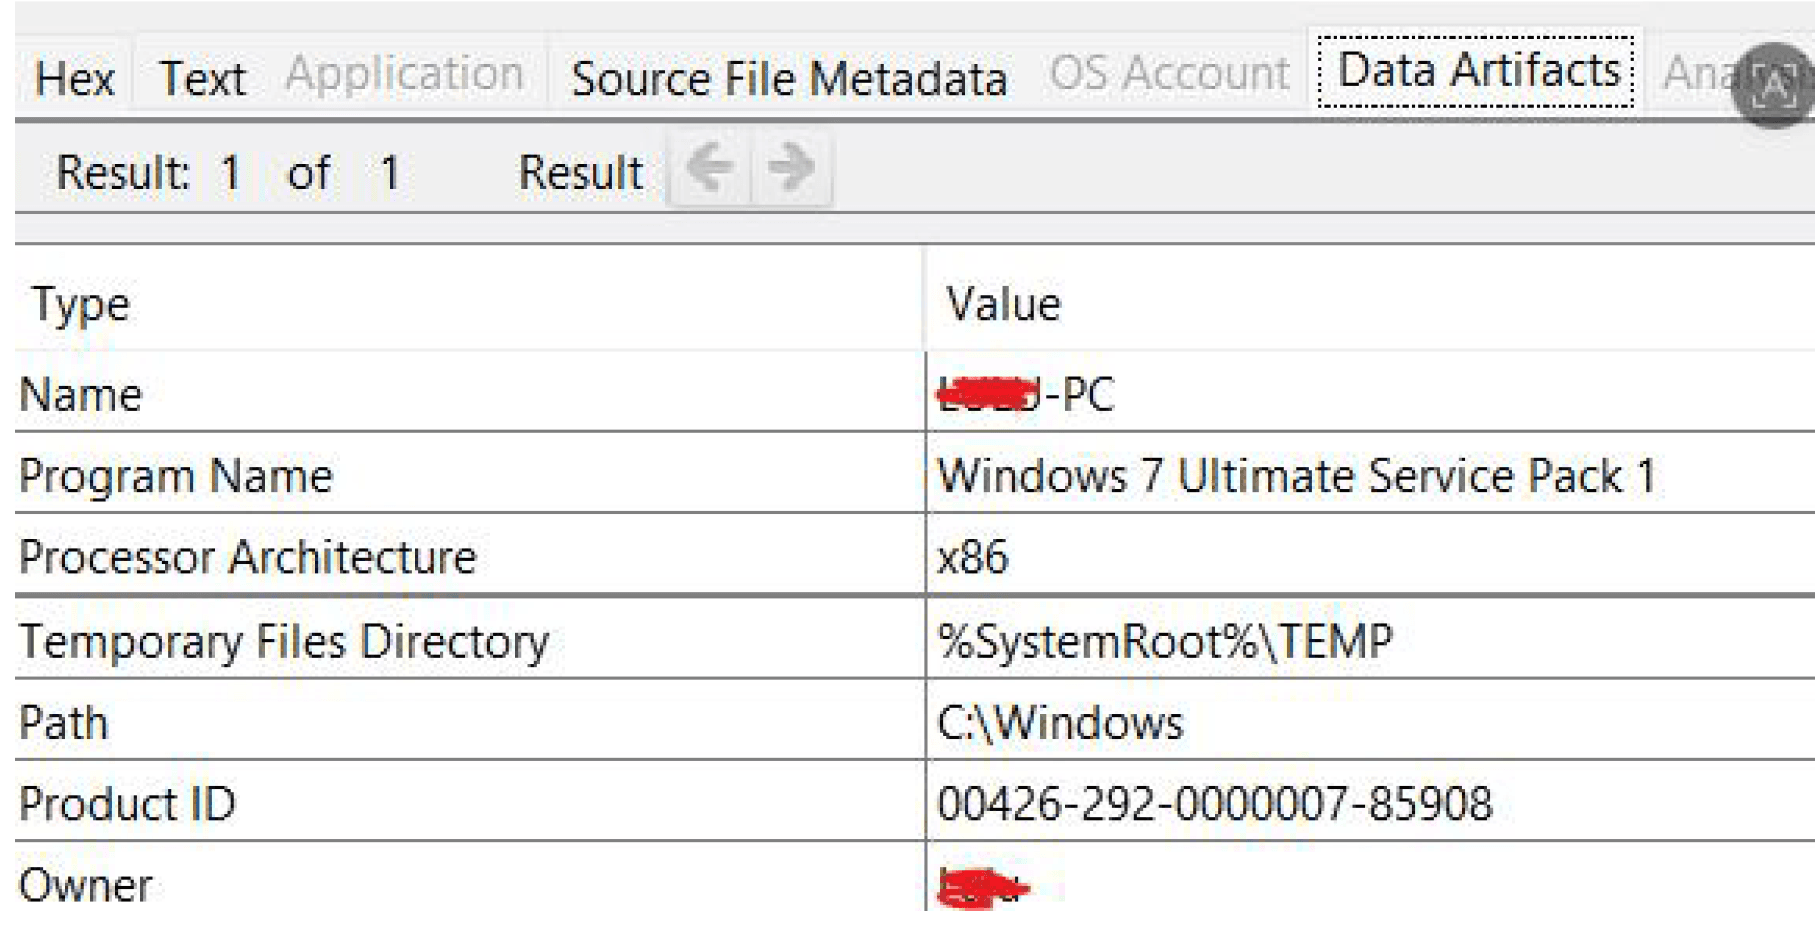Click the round translate icon at top right

[x=1775, y=86]
